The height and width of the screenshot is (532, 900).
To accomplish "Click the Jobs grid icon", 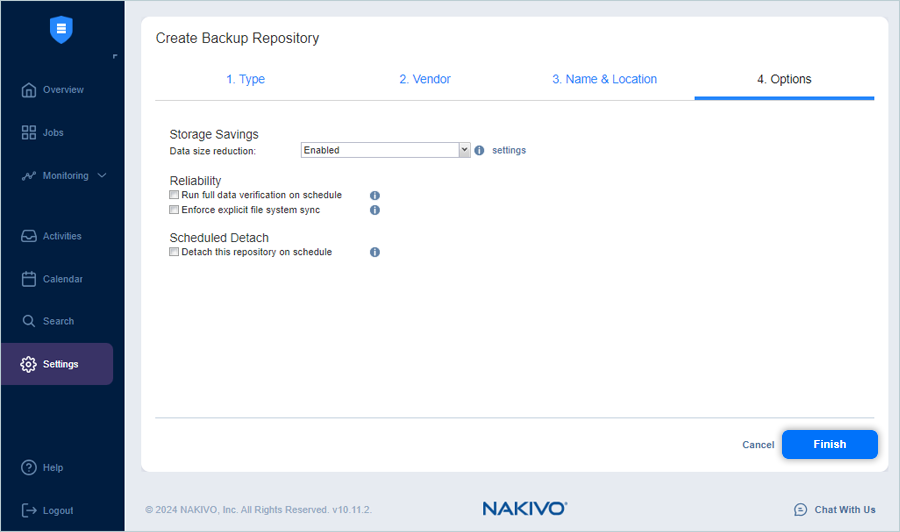I will click(29, 133).
